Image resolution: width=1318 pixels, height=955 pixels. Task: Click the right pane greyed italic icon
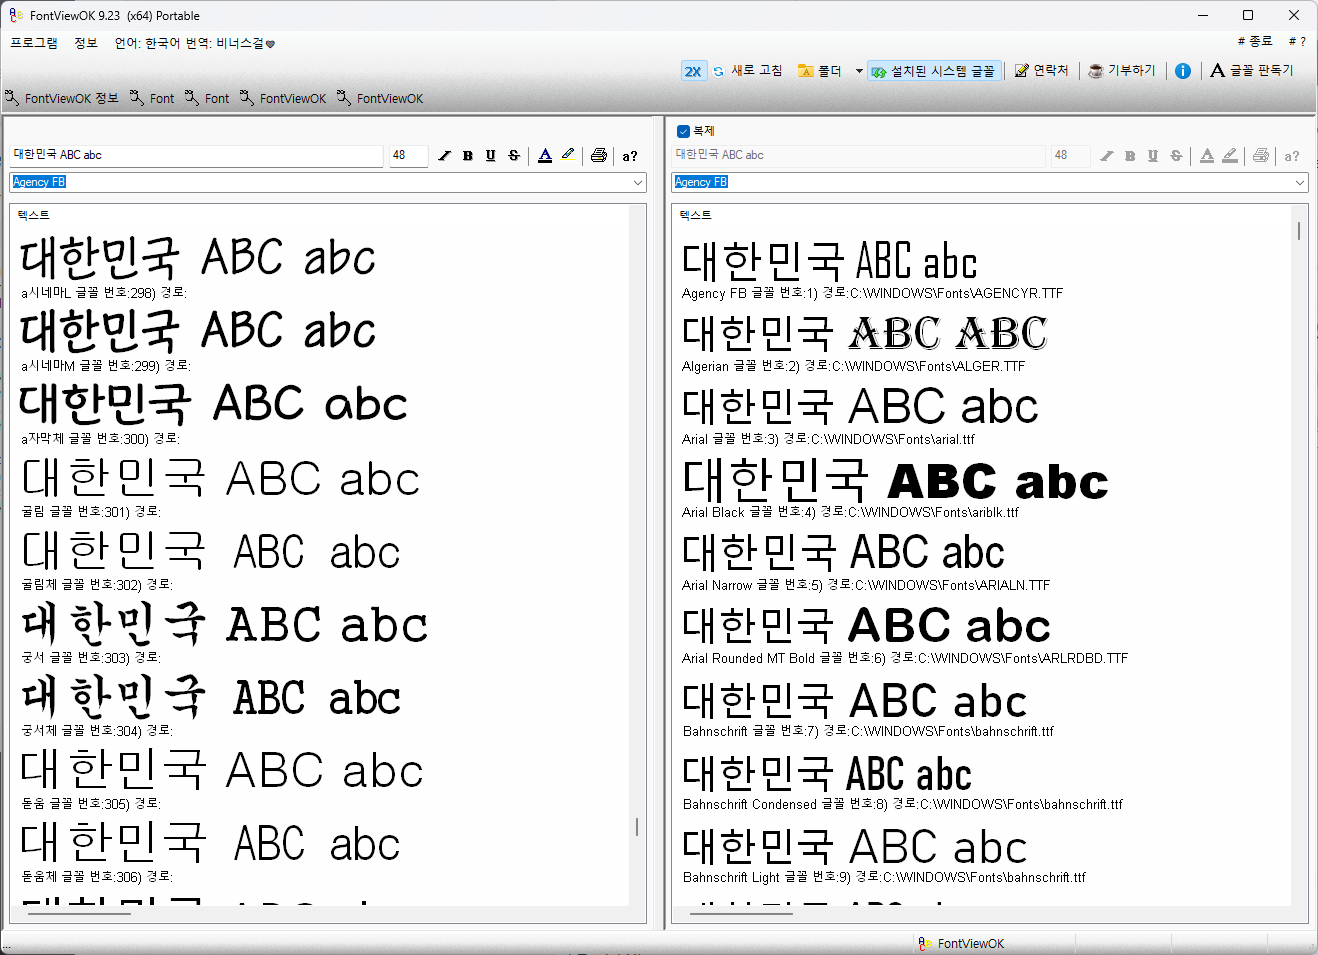pos(1106,156)
